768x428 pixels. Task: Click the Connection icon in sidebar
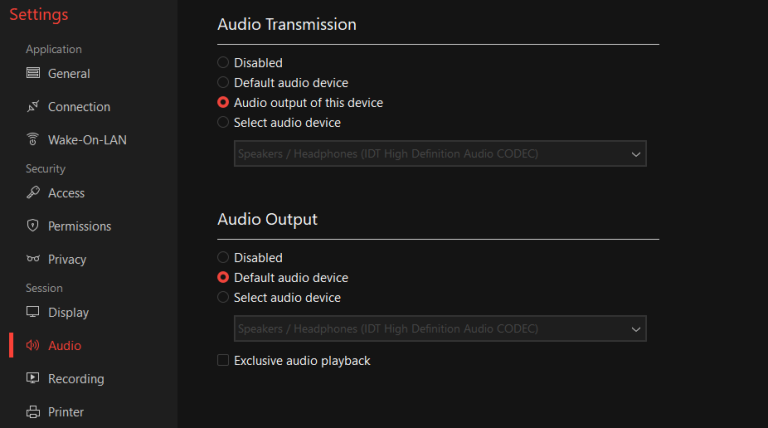pyautogui.click(x=33, y=106)
